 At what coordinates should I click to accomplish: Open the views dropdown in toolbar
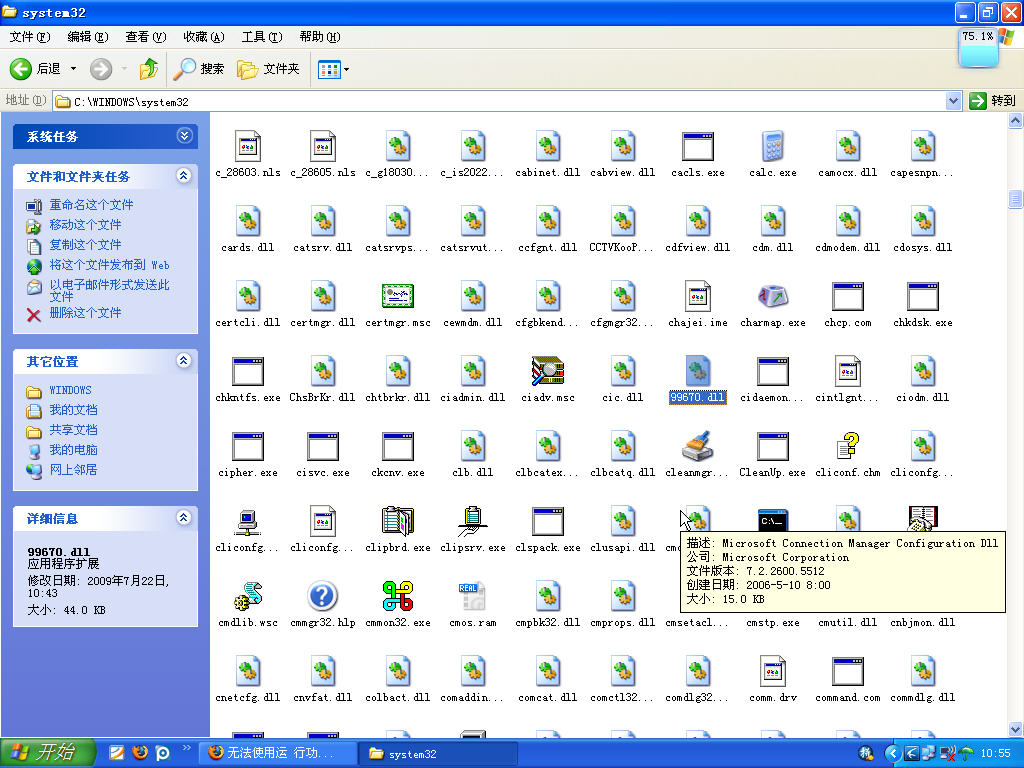click(x=346, y=69)
